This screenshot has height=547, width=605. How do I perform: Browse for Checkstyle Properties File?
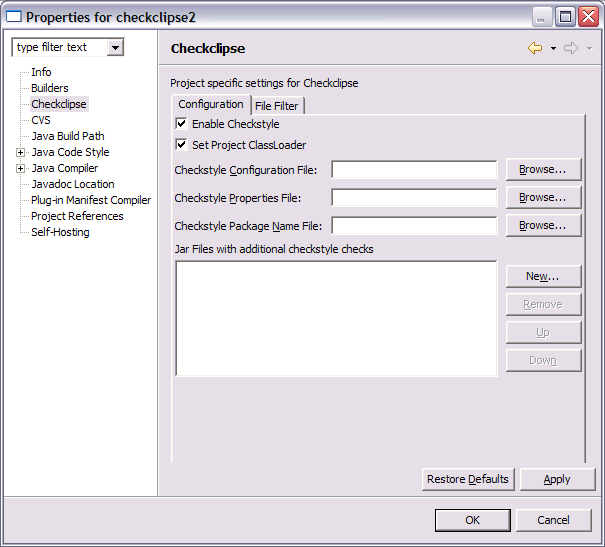[x=543, y=198]
